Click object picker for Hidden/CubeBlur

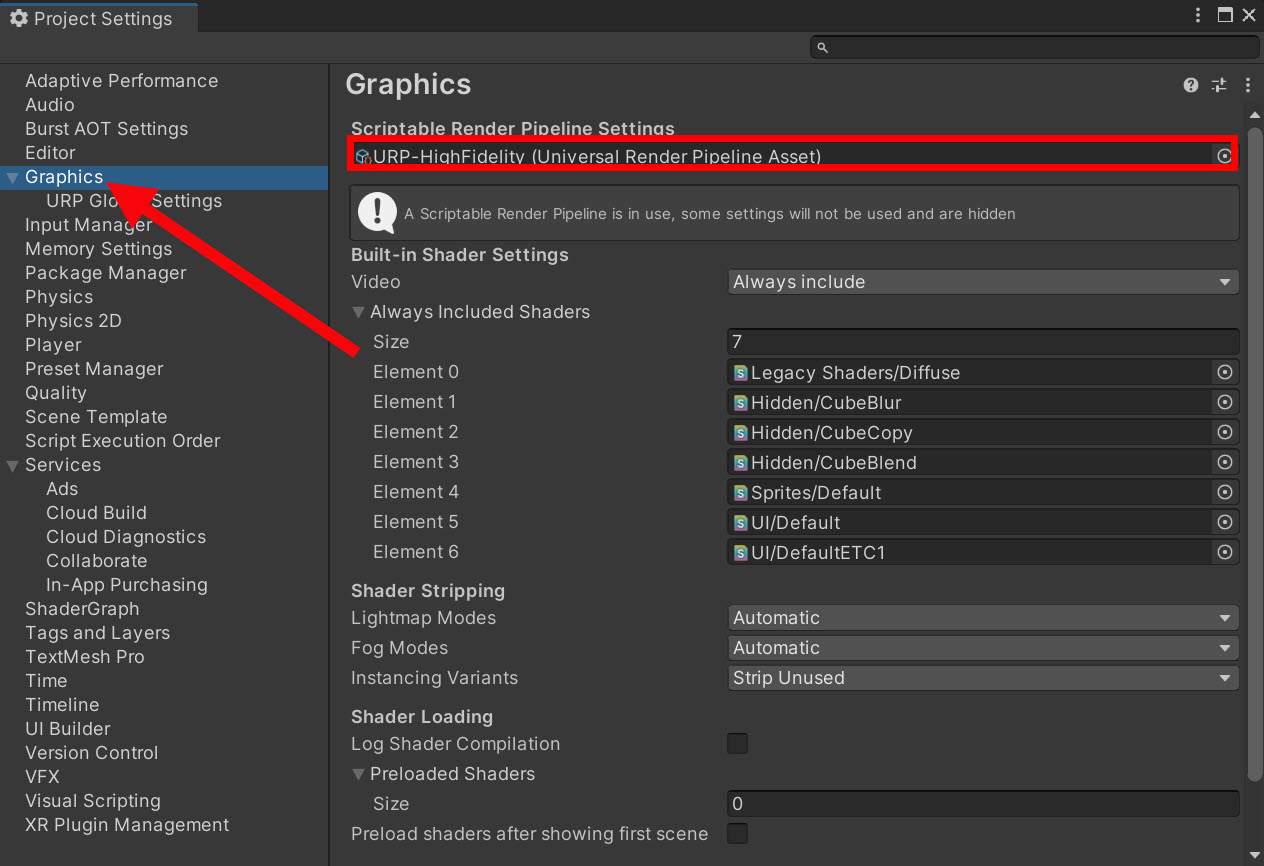pos(1224,402)
